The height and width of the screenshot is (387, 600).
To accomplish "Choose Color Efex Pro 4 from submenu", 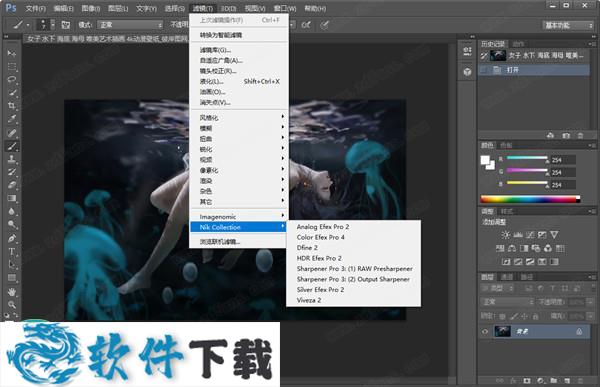I will click(x=321, y=237).
